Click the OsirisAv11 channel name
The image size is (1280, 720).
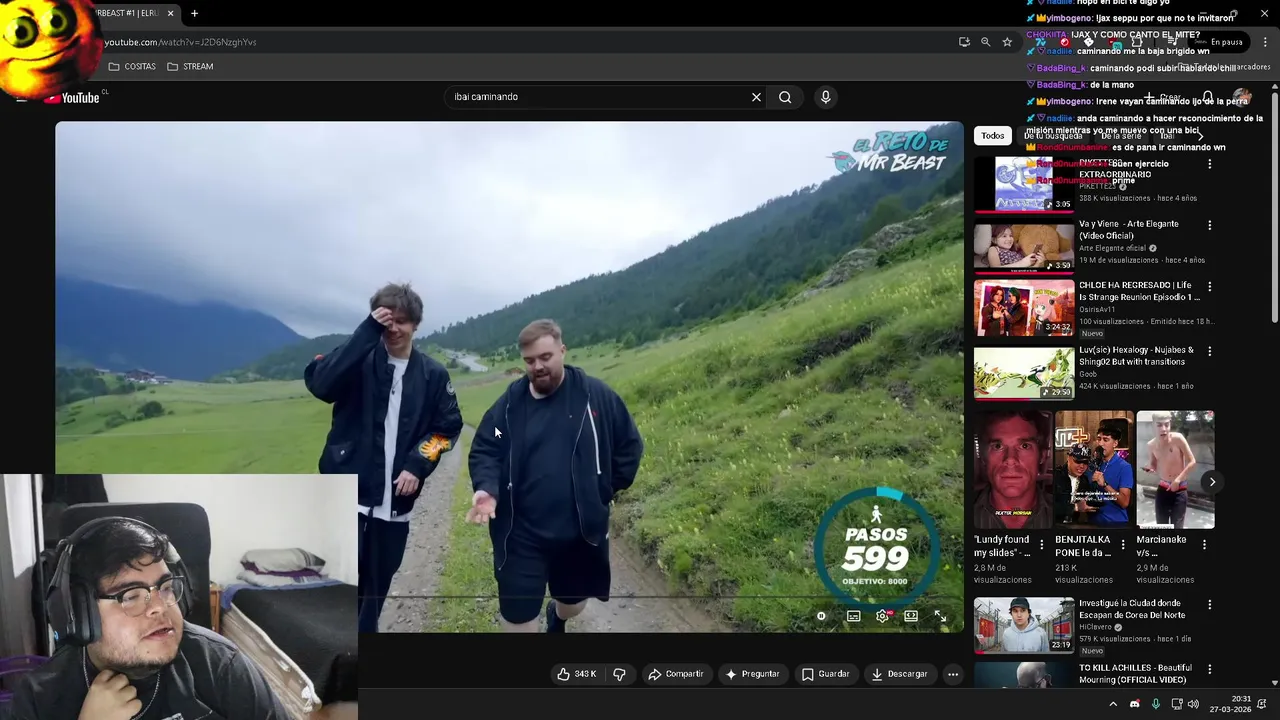pos(1097,310)
